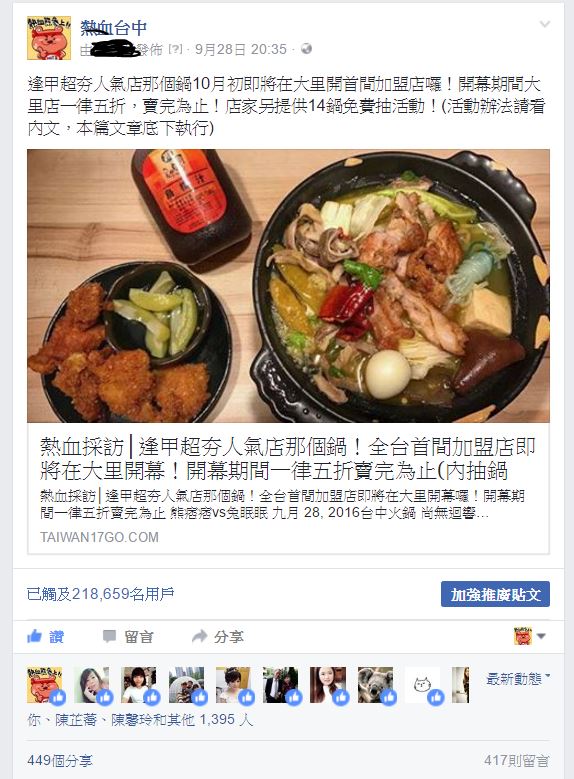574x779 pixels.
Task: Open the post options chevron at top right
Action: pyautogui.click(x=545, y=24)
